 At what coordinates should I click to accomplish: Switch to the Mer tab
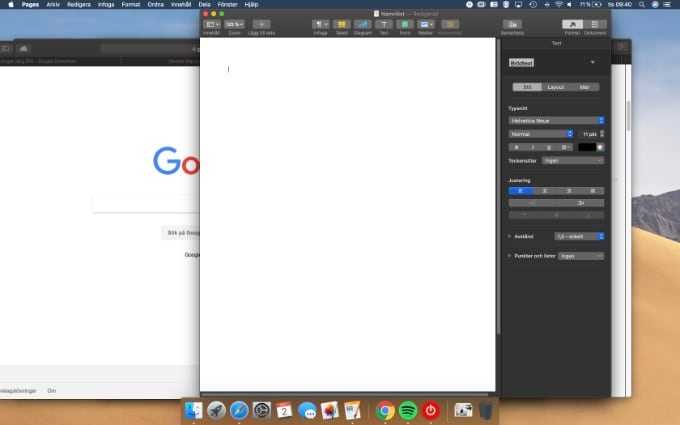pos(585,87)
